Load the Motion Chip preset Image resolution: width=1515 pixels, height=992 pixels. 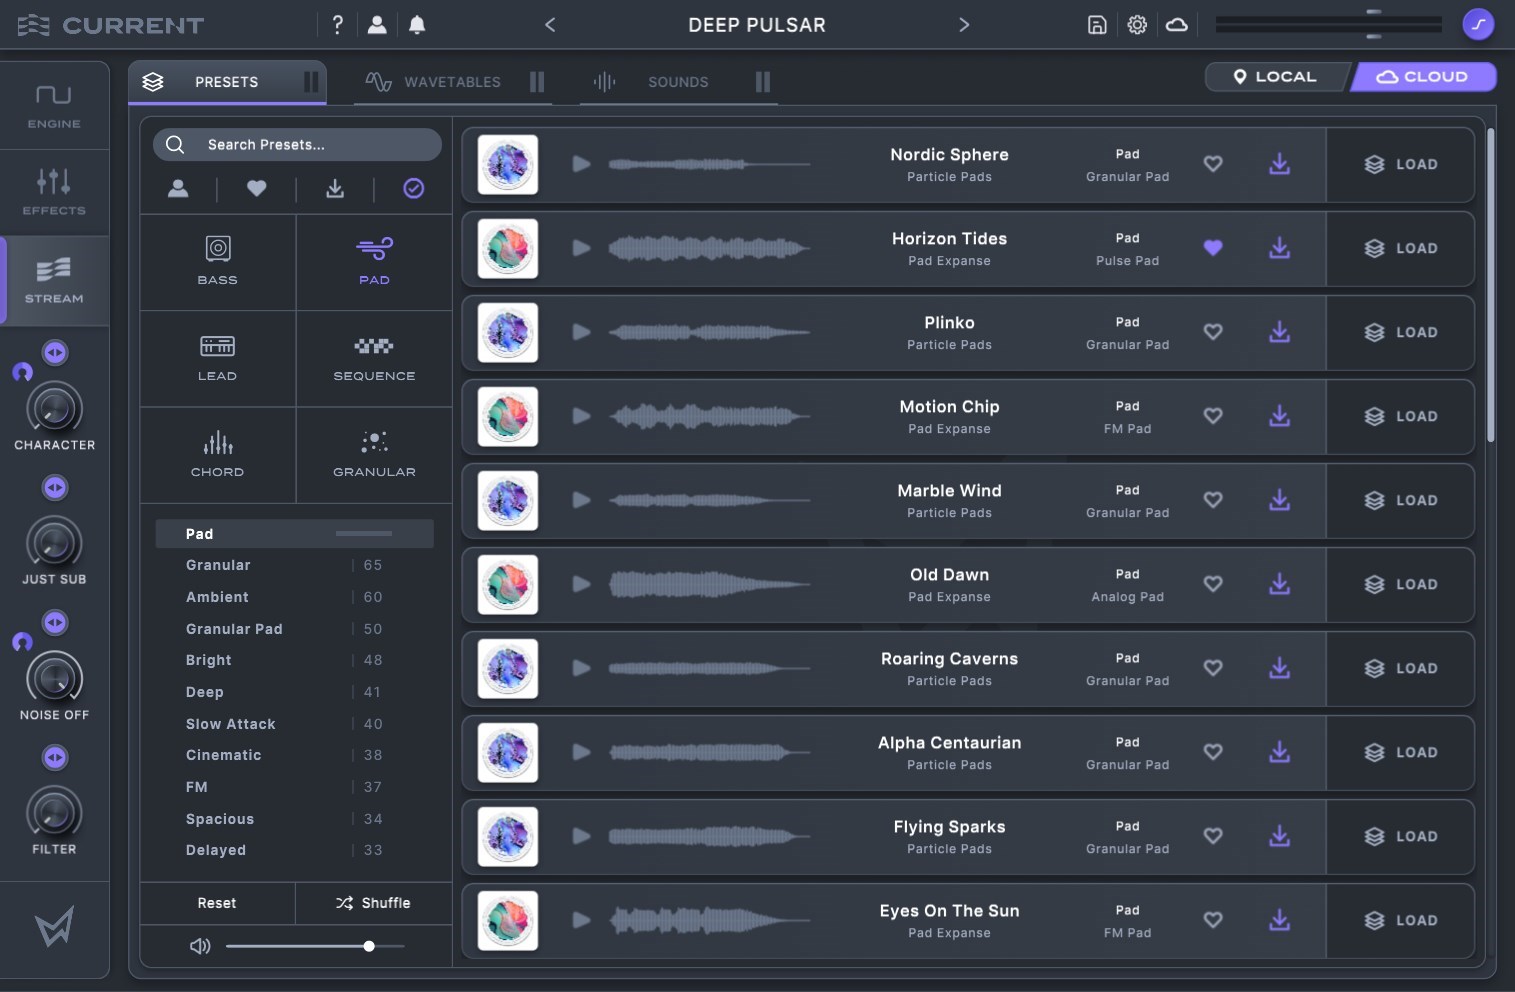click(x=1400, y=416)
